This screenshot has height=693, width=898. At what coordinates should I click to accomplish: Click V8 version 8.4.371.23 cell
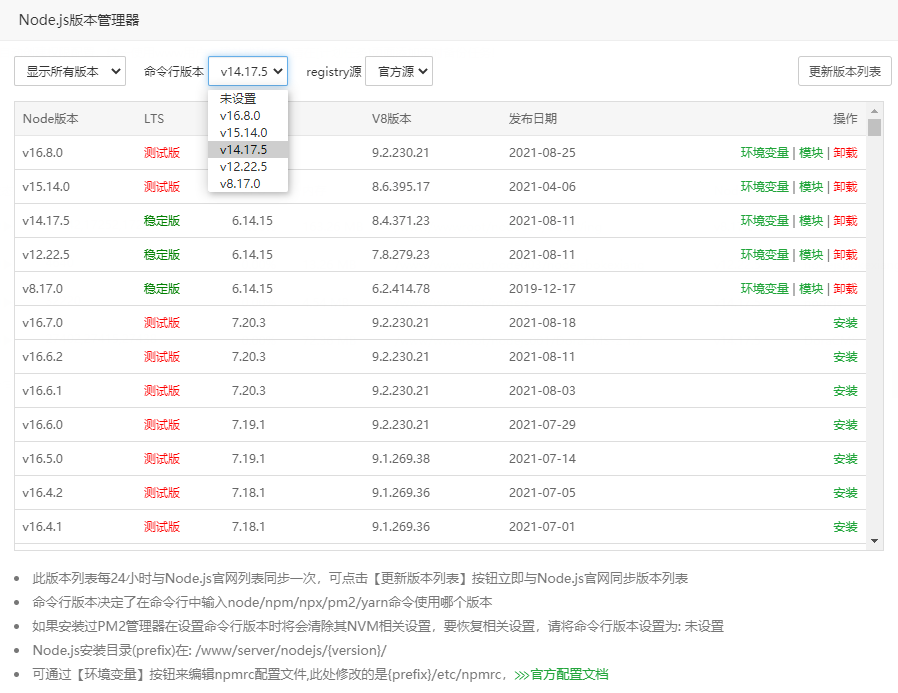(x=400, y=220)
